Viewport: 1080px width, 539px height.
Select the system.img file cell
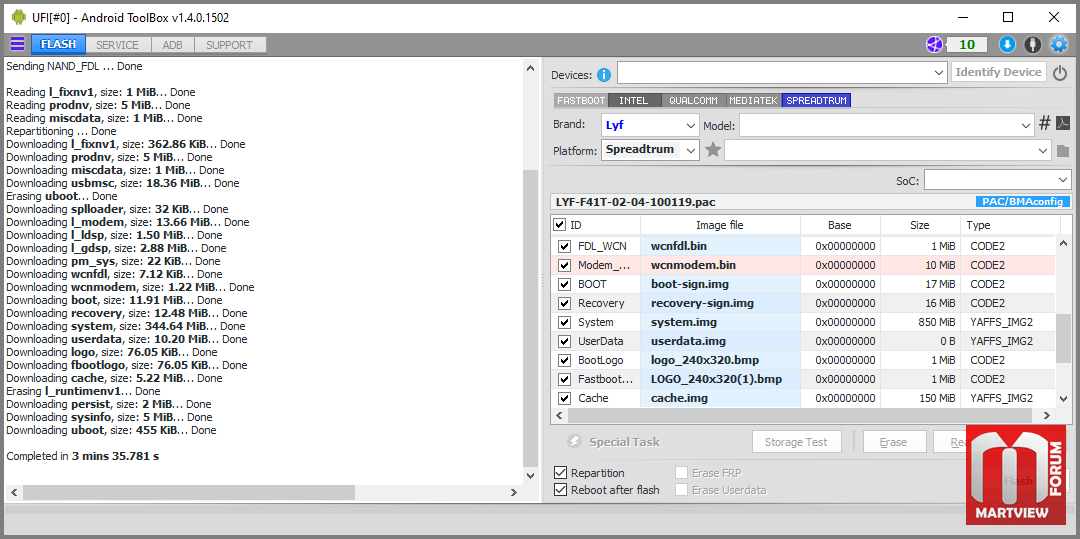[x=720, y=322]
